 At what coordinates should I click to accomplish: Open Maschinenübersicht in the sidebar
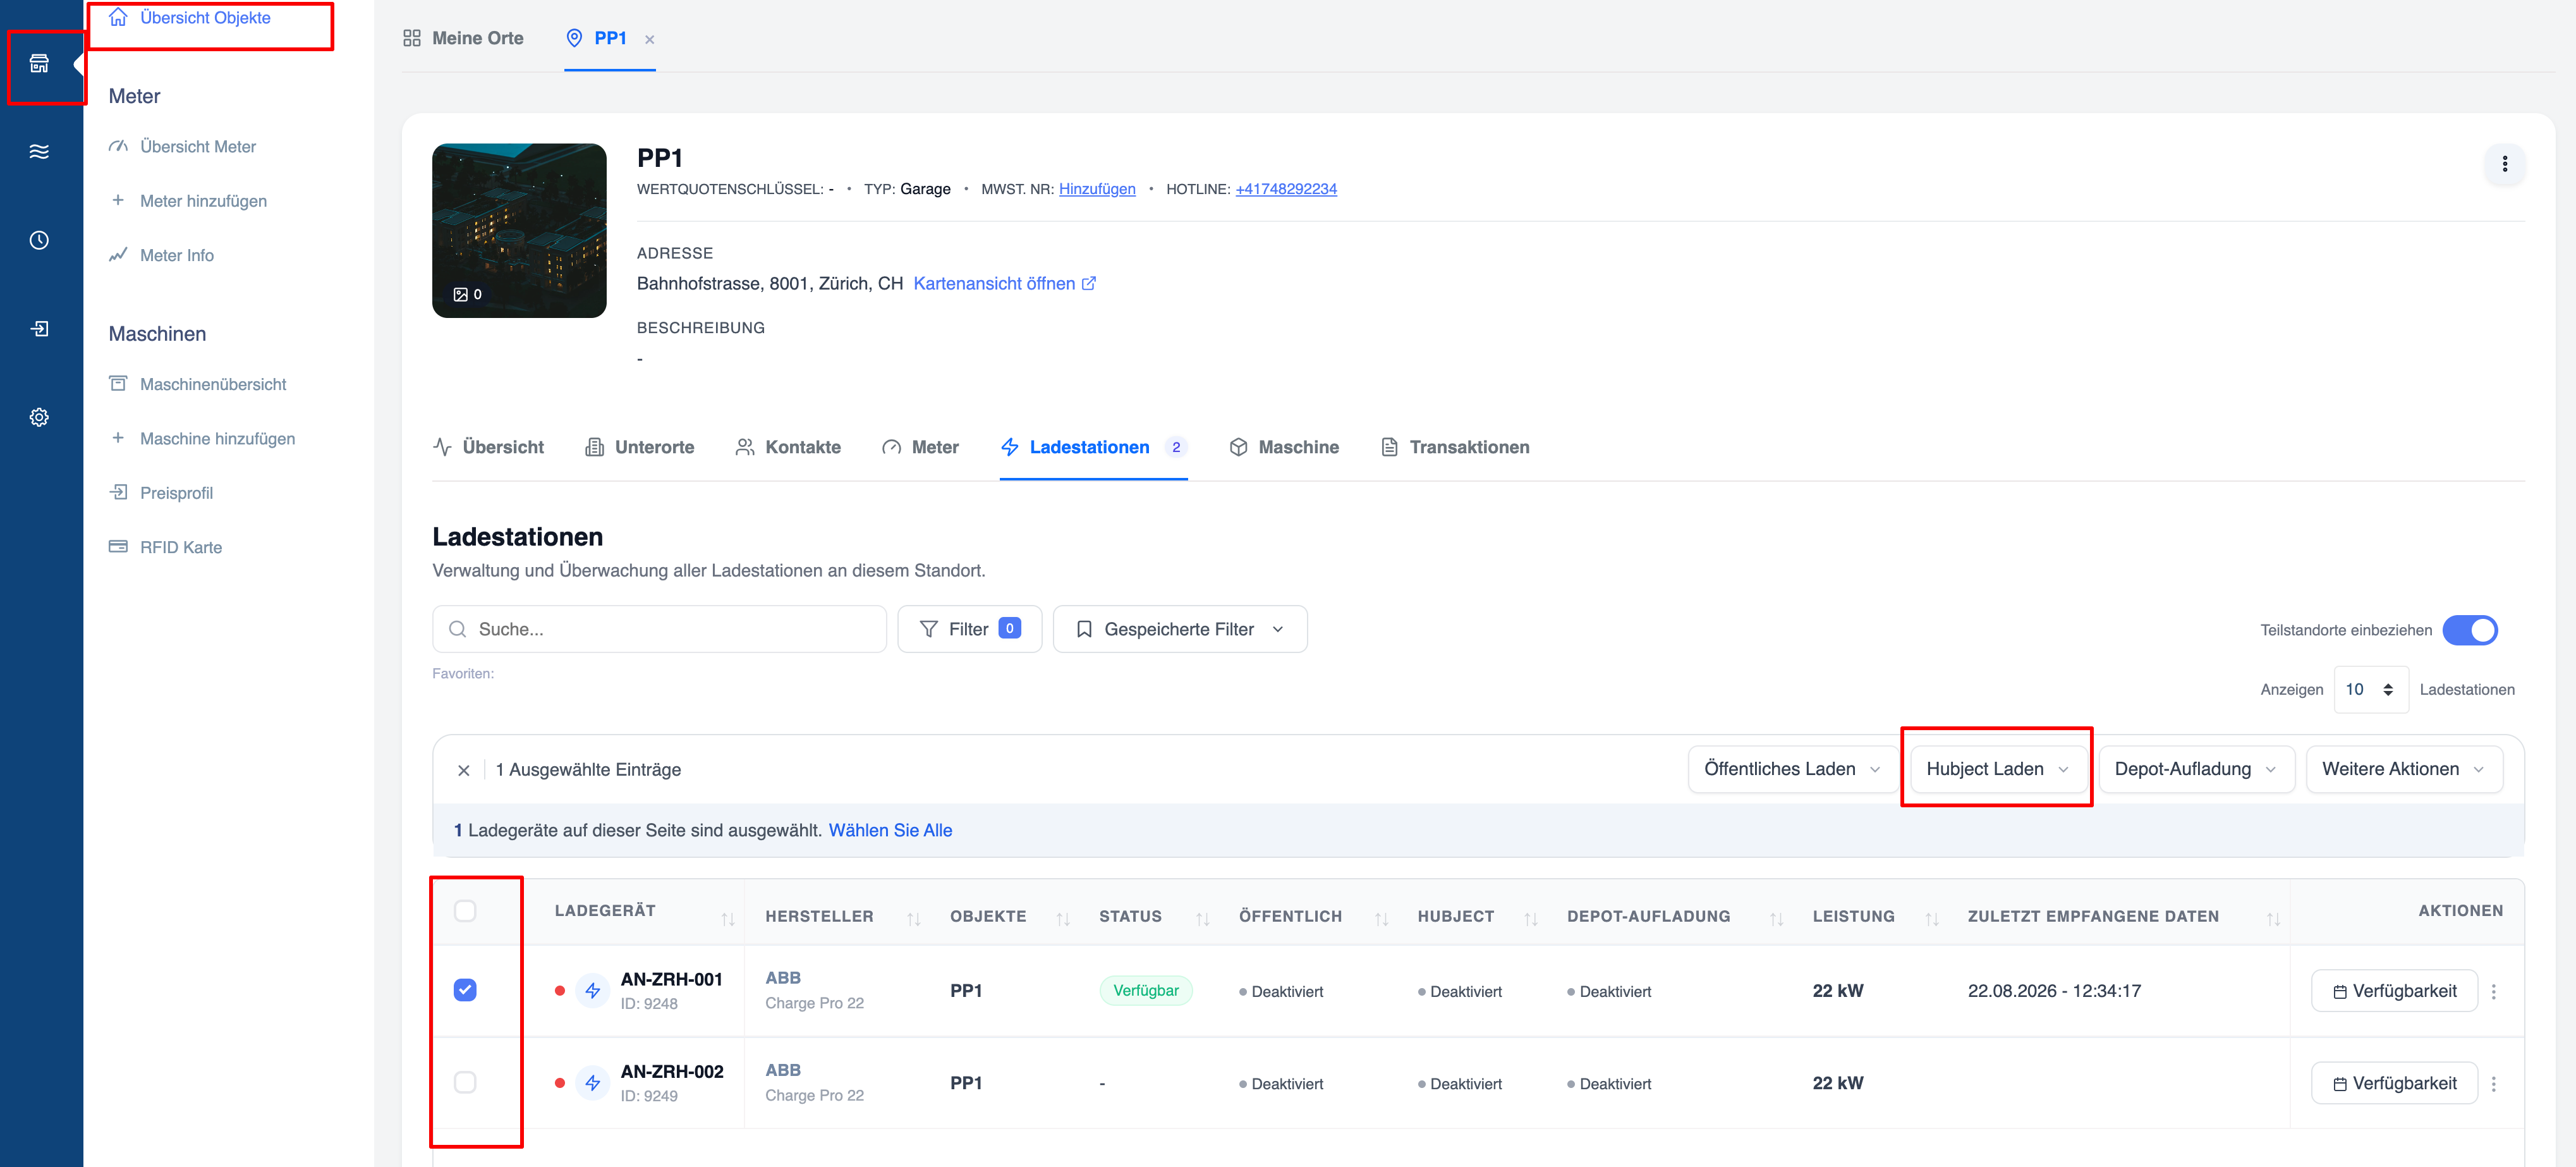coord(197,384)
